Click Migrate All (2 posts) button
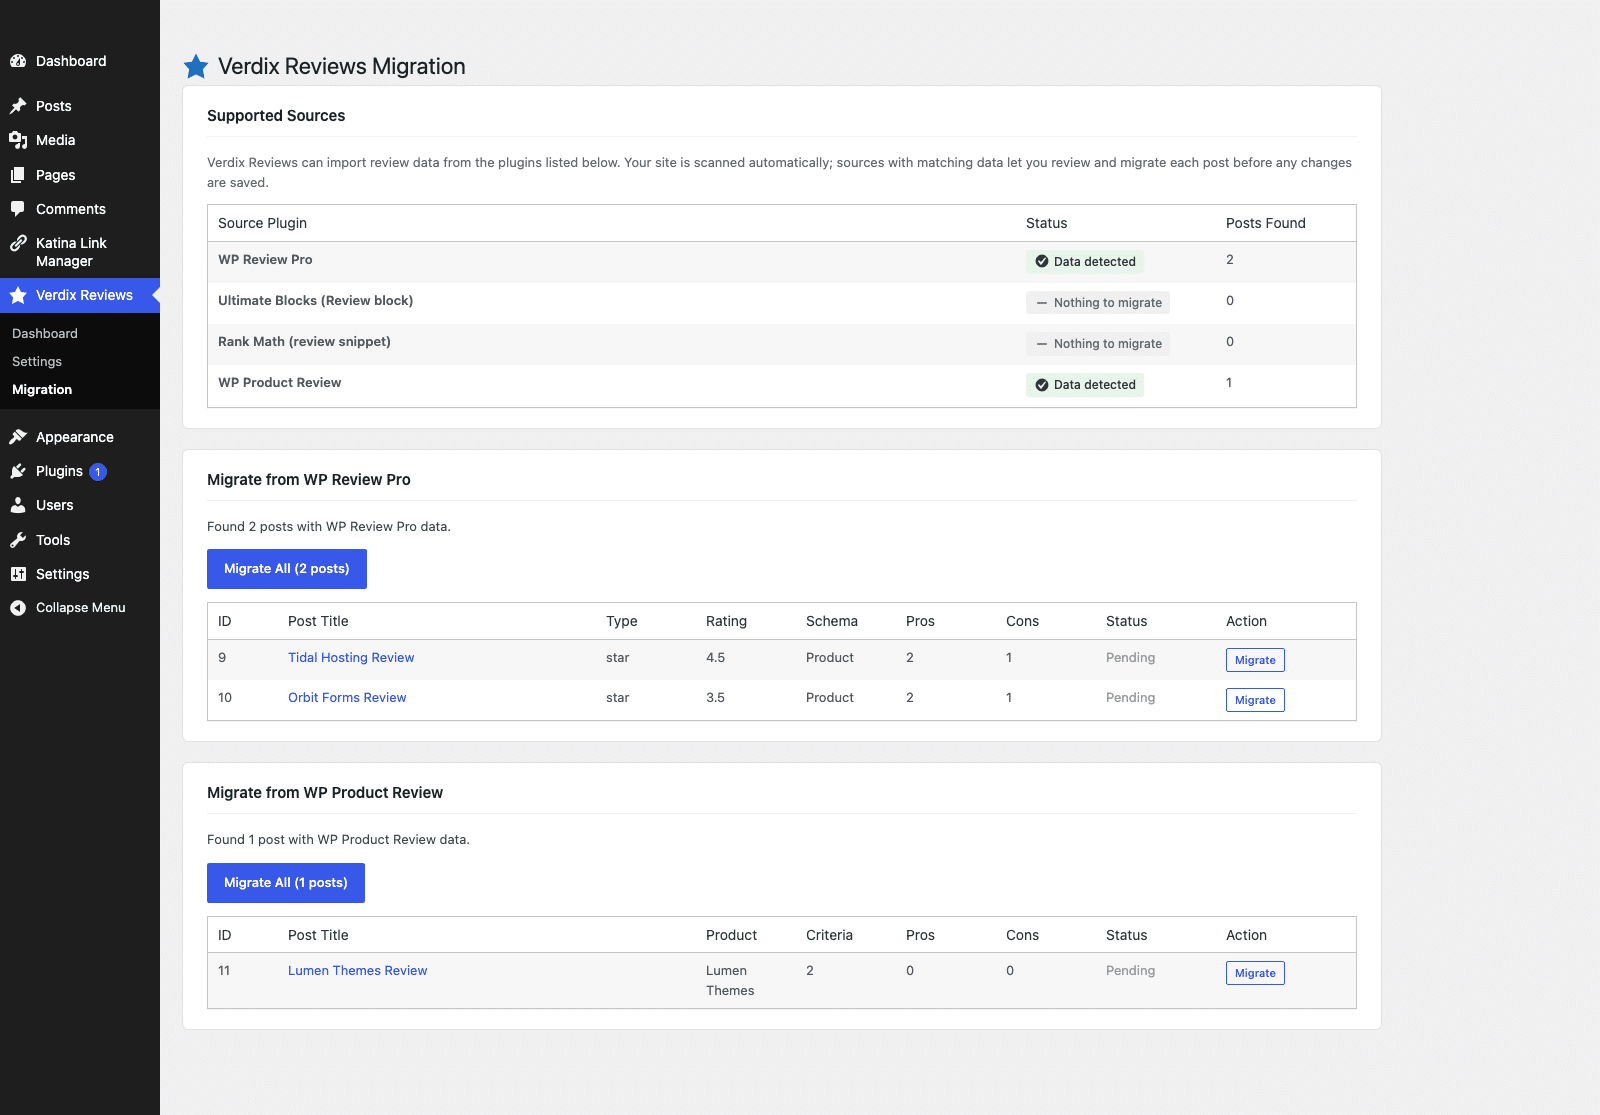This screenshot has height=1115, width=1600. 287,569
